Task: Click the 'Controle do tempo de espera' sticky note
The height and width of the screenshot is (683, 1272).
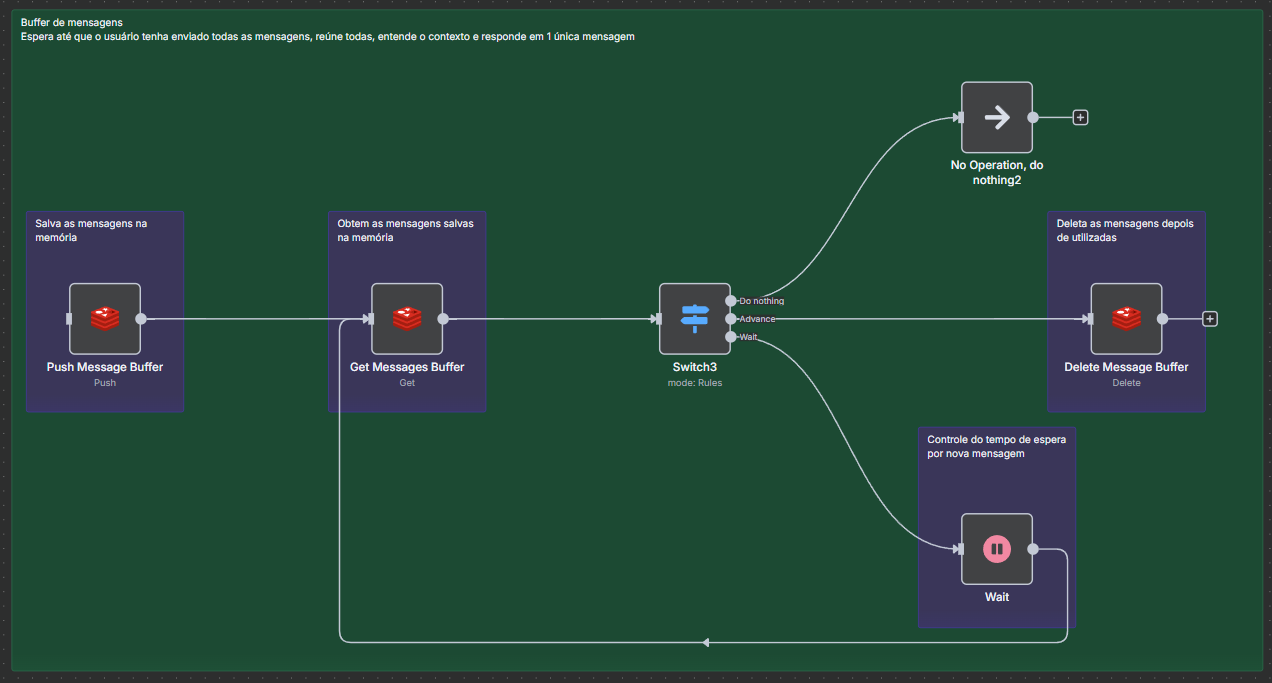Action: coord(996,445)
